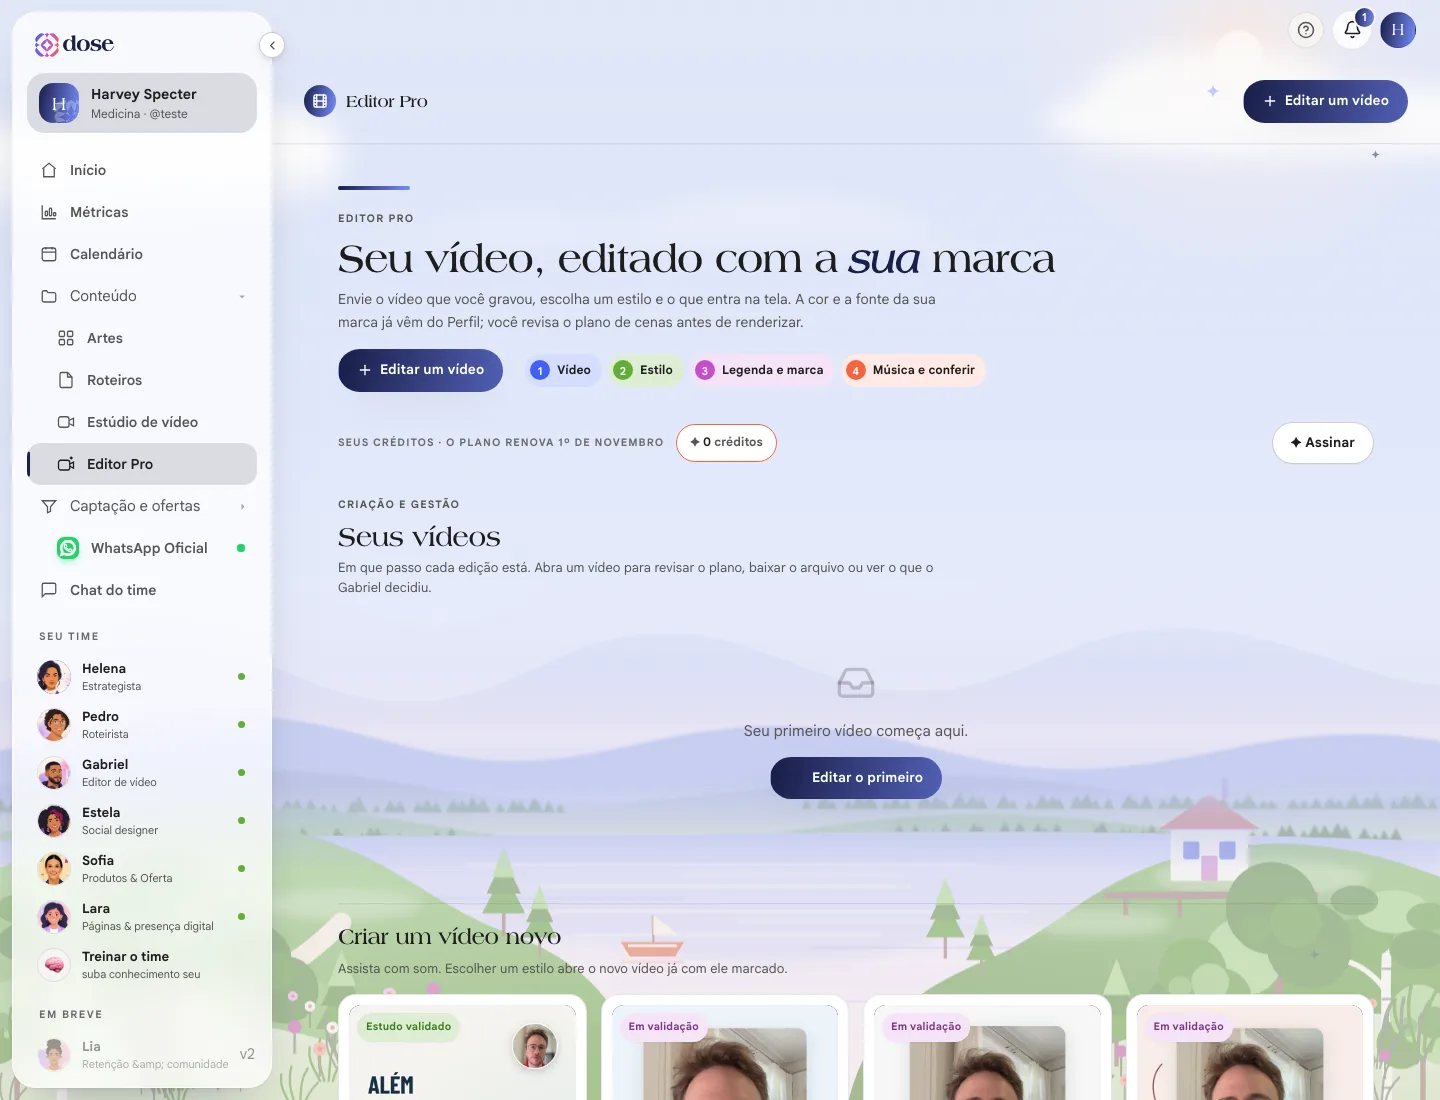Viewport: 1440px width, 1100px height.
Task: Select Editor Pro sidebar item
Action: click(x=142, y=464)
